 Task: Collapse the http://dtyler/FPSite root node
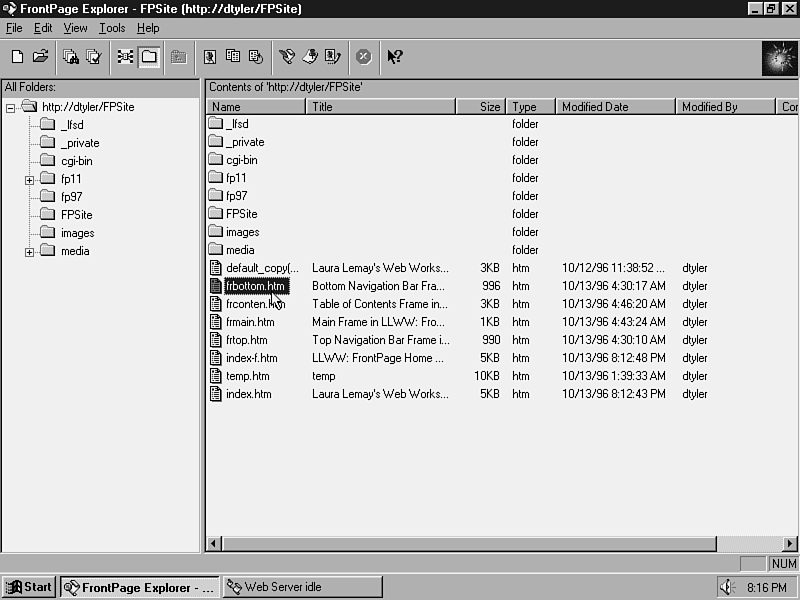pyautogui.click(x=11, y=108)
